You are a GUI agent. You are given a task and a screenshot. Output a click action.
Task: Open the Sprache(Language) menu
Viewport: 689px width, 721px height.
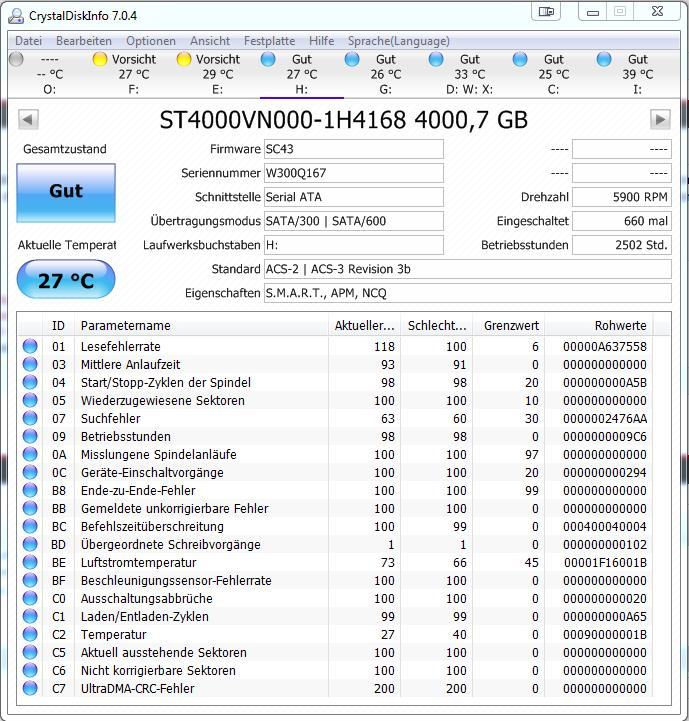point(399,41)
